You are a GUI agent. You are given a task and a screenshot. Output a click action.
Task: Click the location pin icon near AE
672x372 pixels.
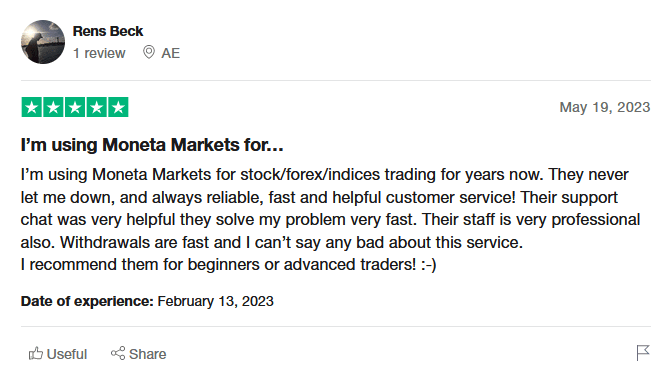149,52
